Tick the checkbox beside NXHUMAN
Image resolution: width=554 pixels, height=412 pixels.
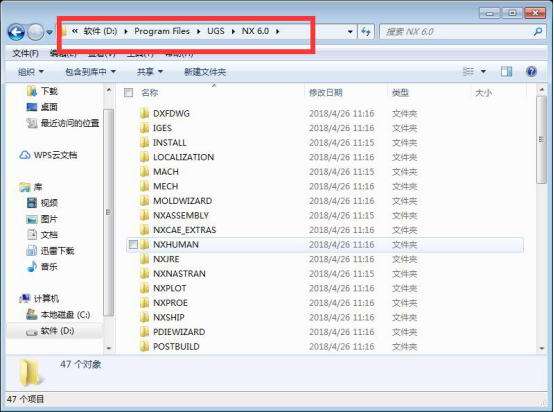click(x=133, y=245)
